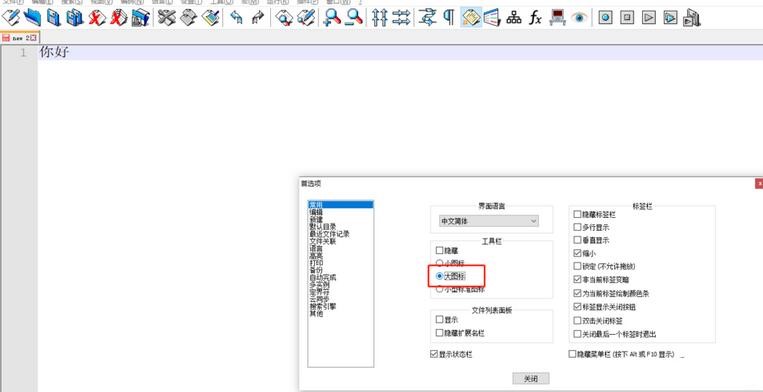Click the macro playback icon
This screenshot has height=392, width=763.
click(649, 18)
